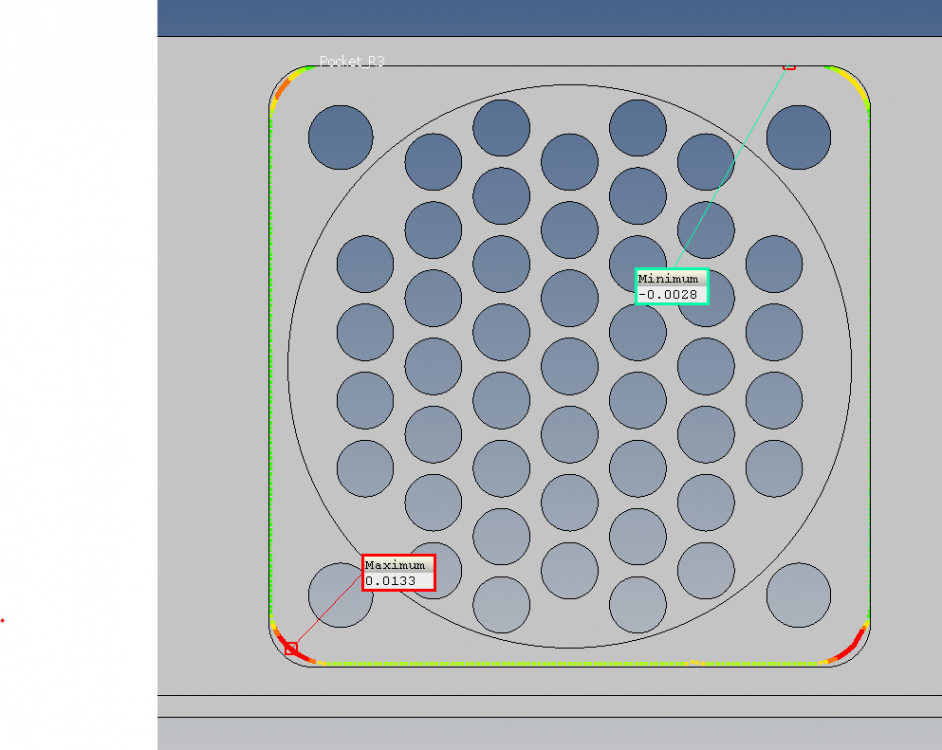Click red square marker at maximum deviation point
The height and width of the screenshot is (750, 942).
[x=291, y=649]
